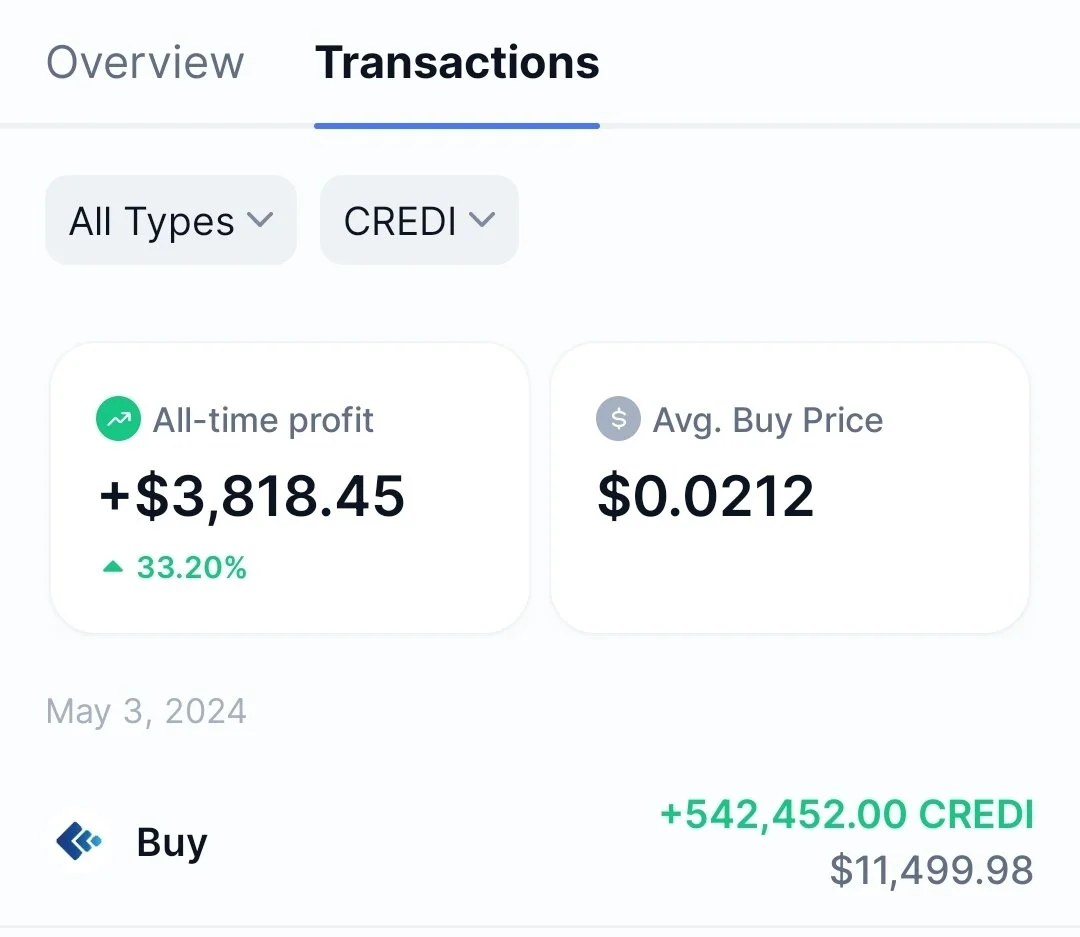Click the green up-triangle percentage indicator

(112, 567)
